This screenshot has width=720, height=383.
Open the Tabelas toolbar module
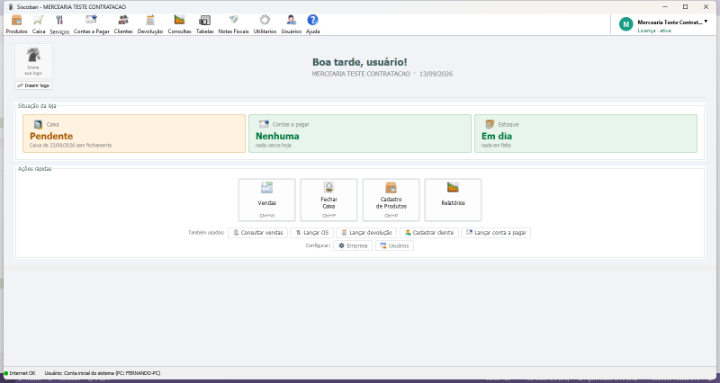point(205,24)
